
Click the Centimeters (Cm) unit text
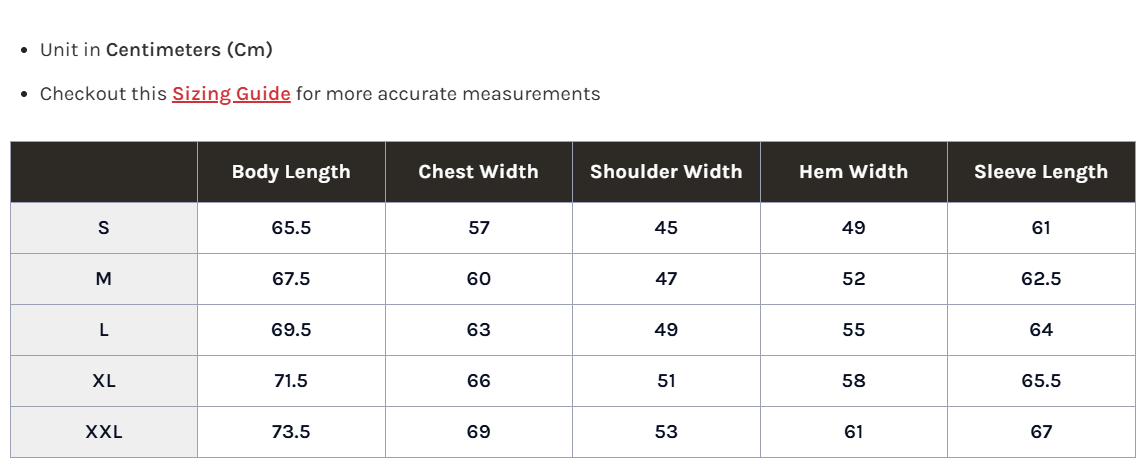click(x=189, y=50)
